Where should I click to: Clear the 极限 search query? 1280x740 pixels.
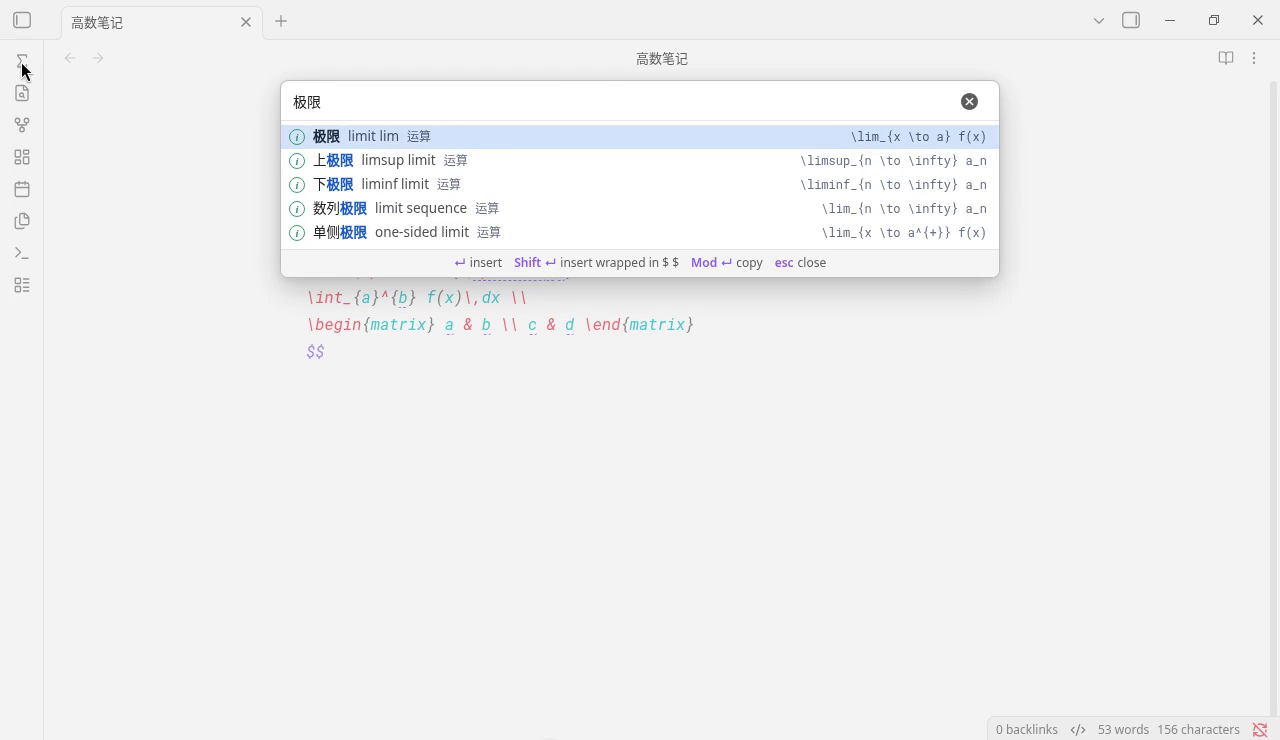coord(969,101)
